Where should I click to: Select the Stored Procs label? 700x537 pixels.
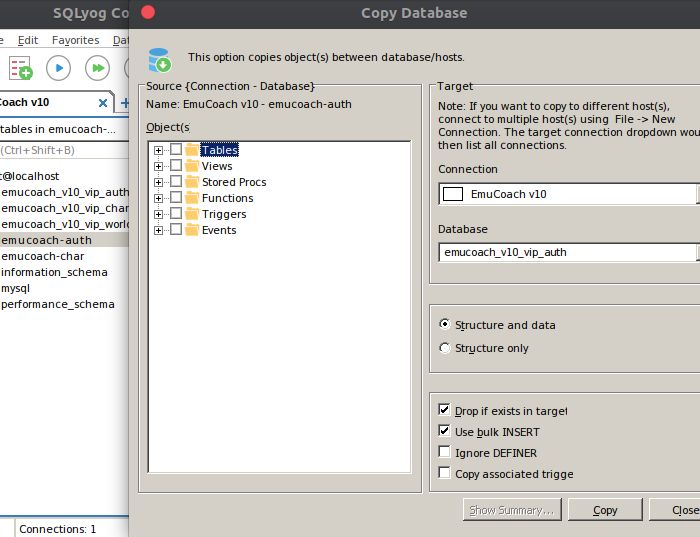(234, 182)
